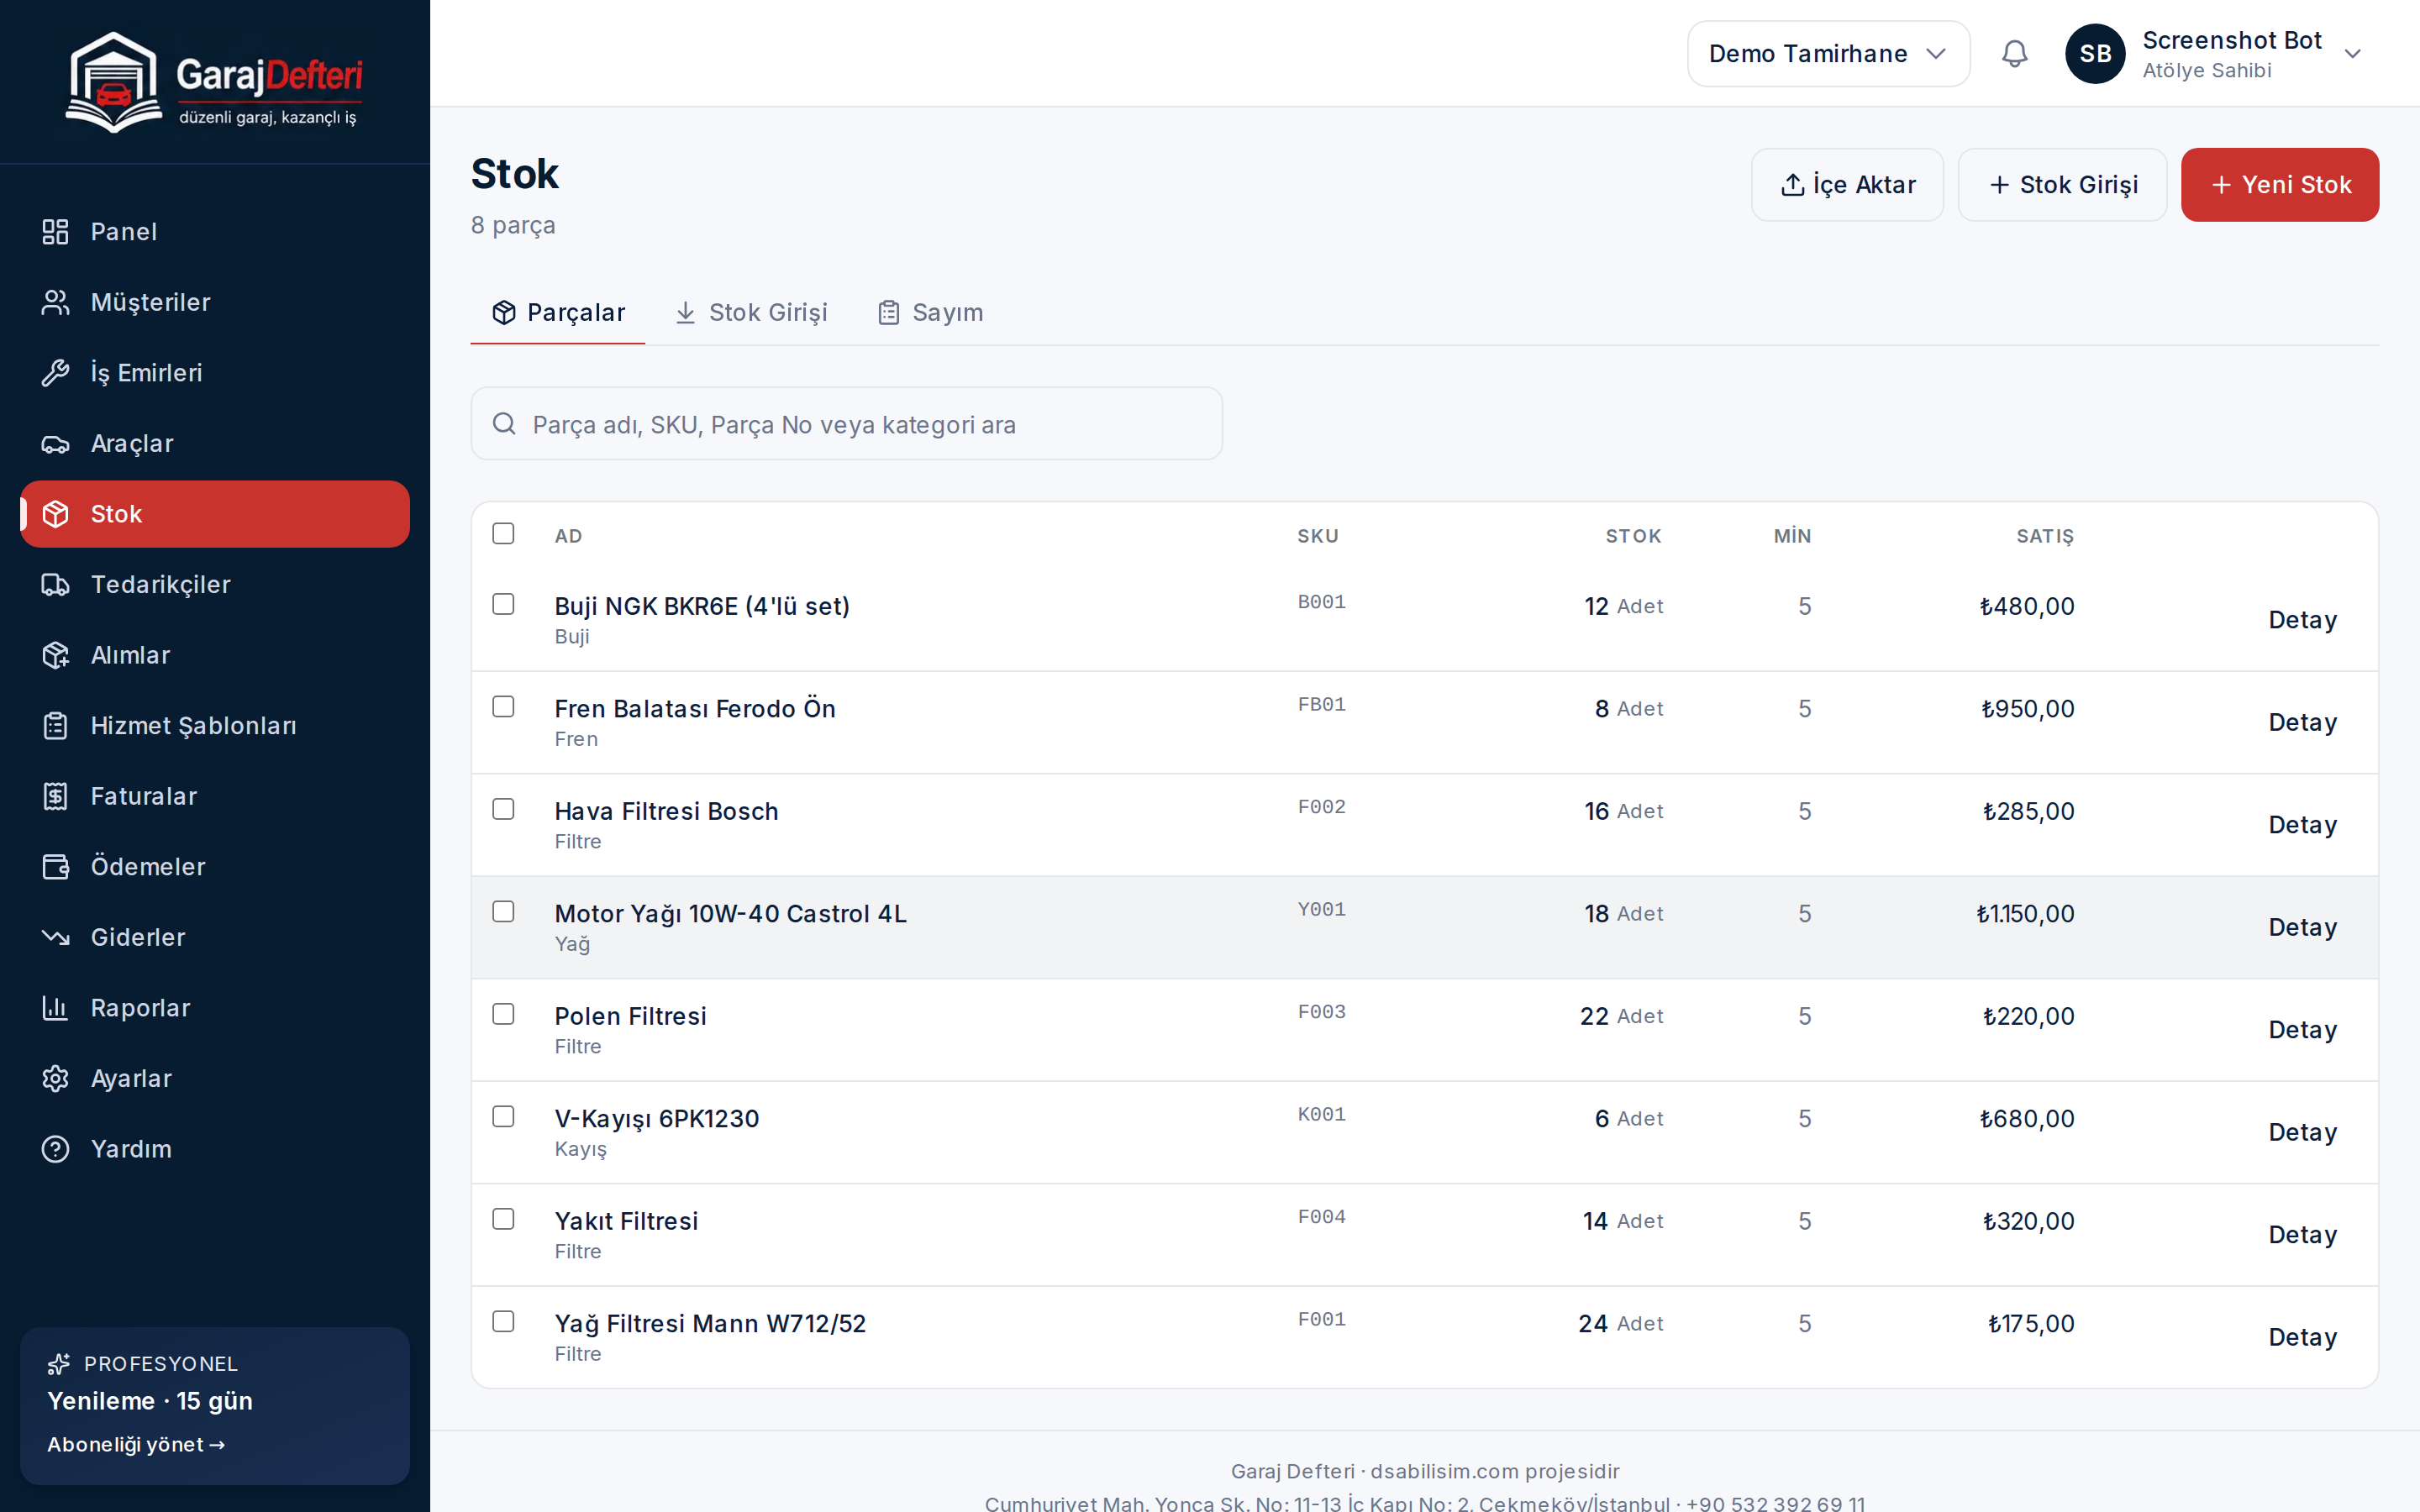Click the SB user avatar
The height and width of the screenshot is (1512, 2420).
click(2095, 54)
